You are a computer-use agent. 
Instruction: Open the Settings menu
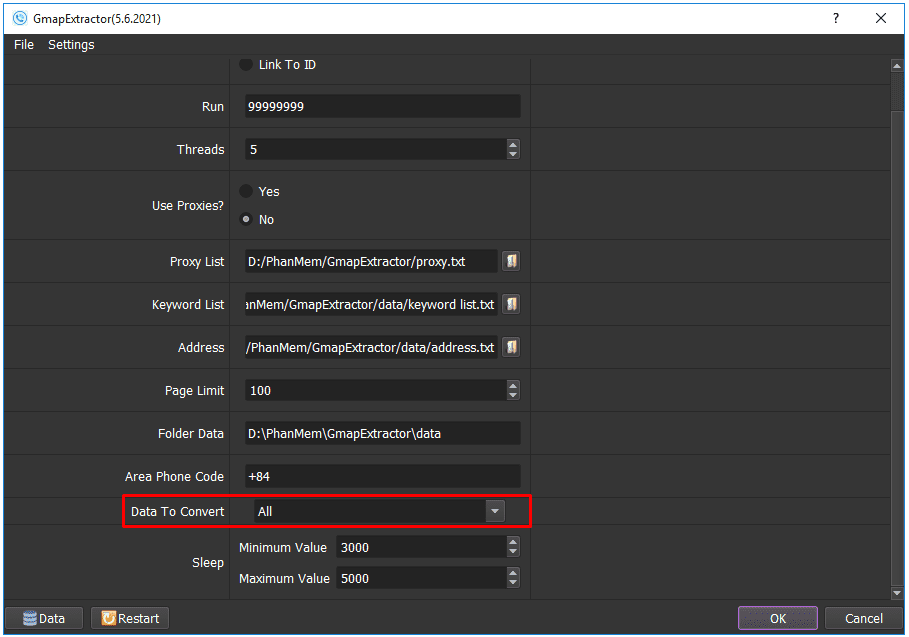[71, 45]
